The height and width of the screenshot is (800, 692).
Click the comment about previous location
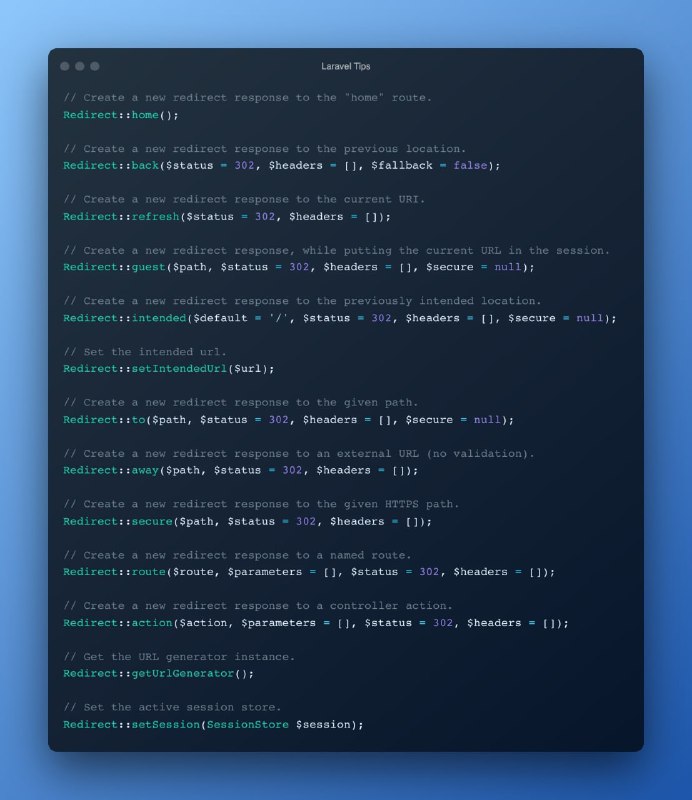(x=264, y=148)
